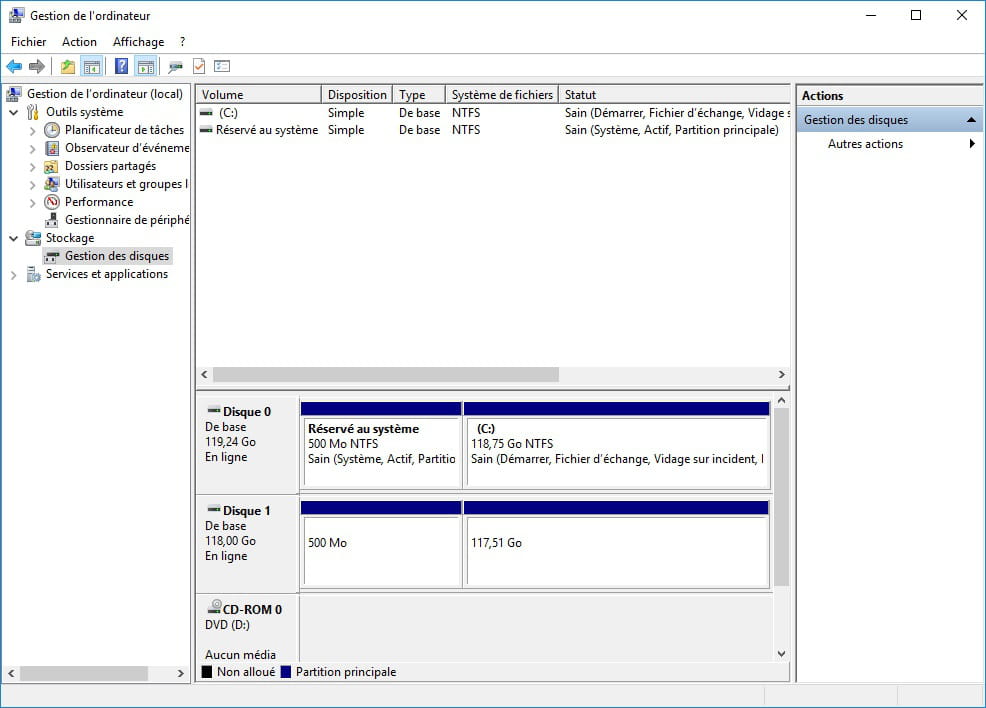Image resolution: width=986 pixels, height=708 pixels.
Task: Click the blue Partition principale legend swatch
Action: [x=285, y=672]
